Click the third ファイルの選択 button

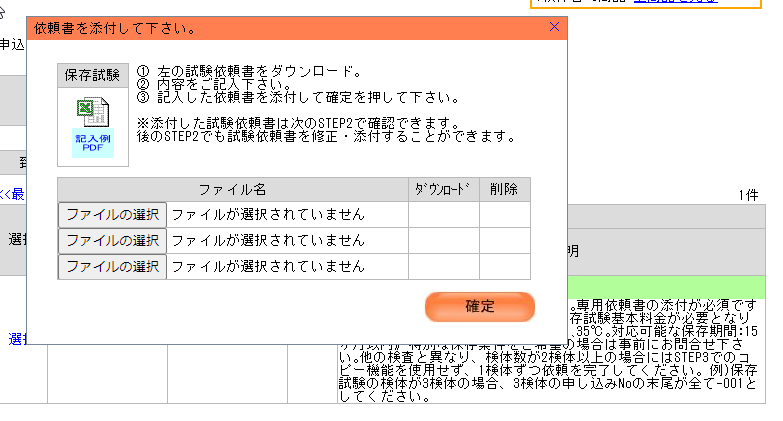[x=112, y=266]
